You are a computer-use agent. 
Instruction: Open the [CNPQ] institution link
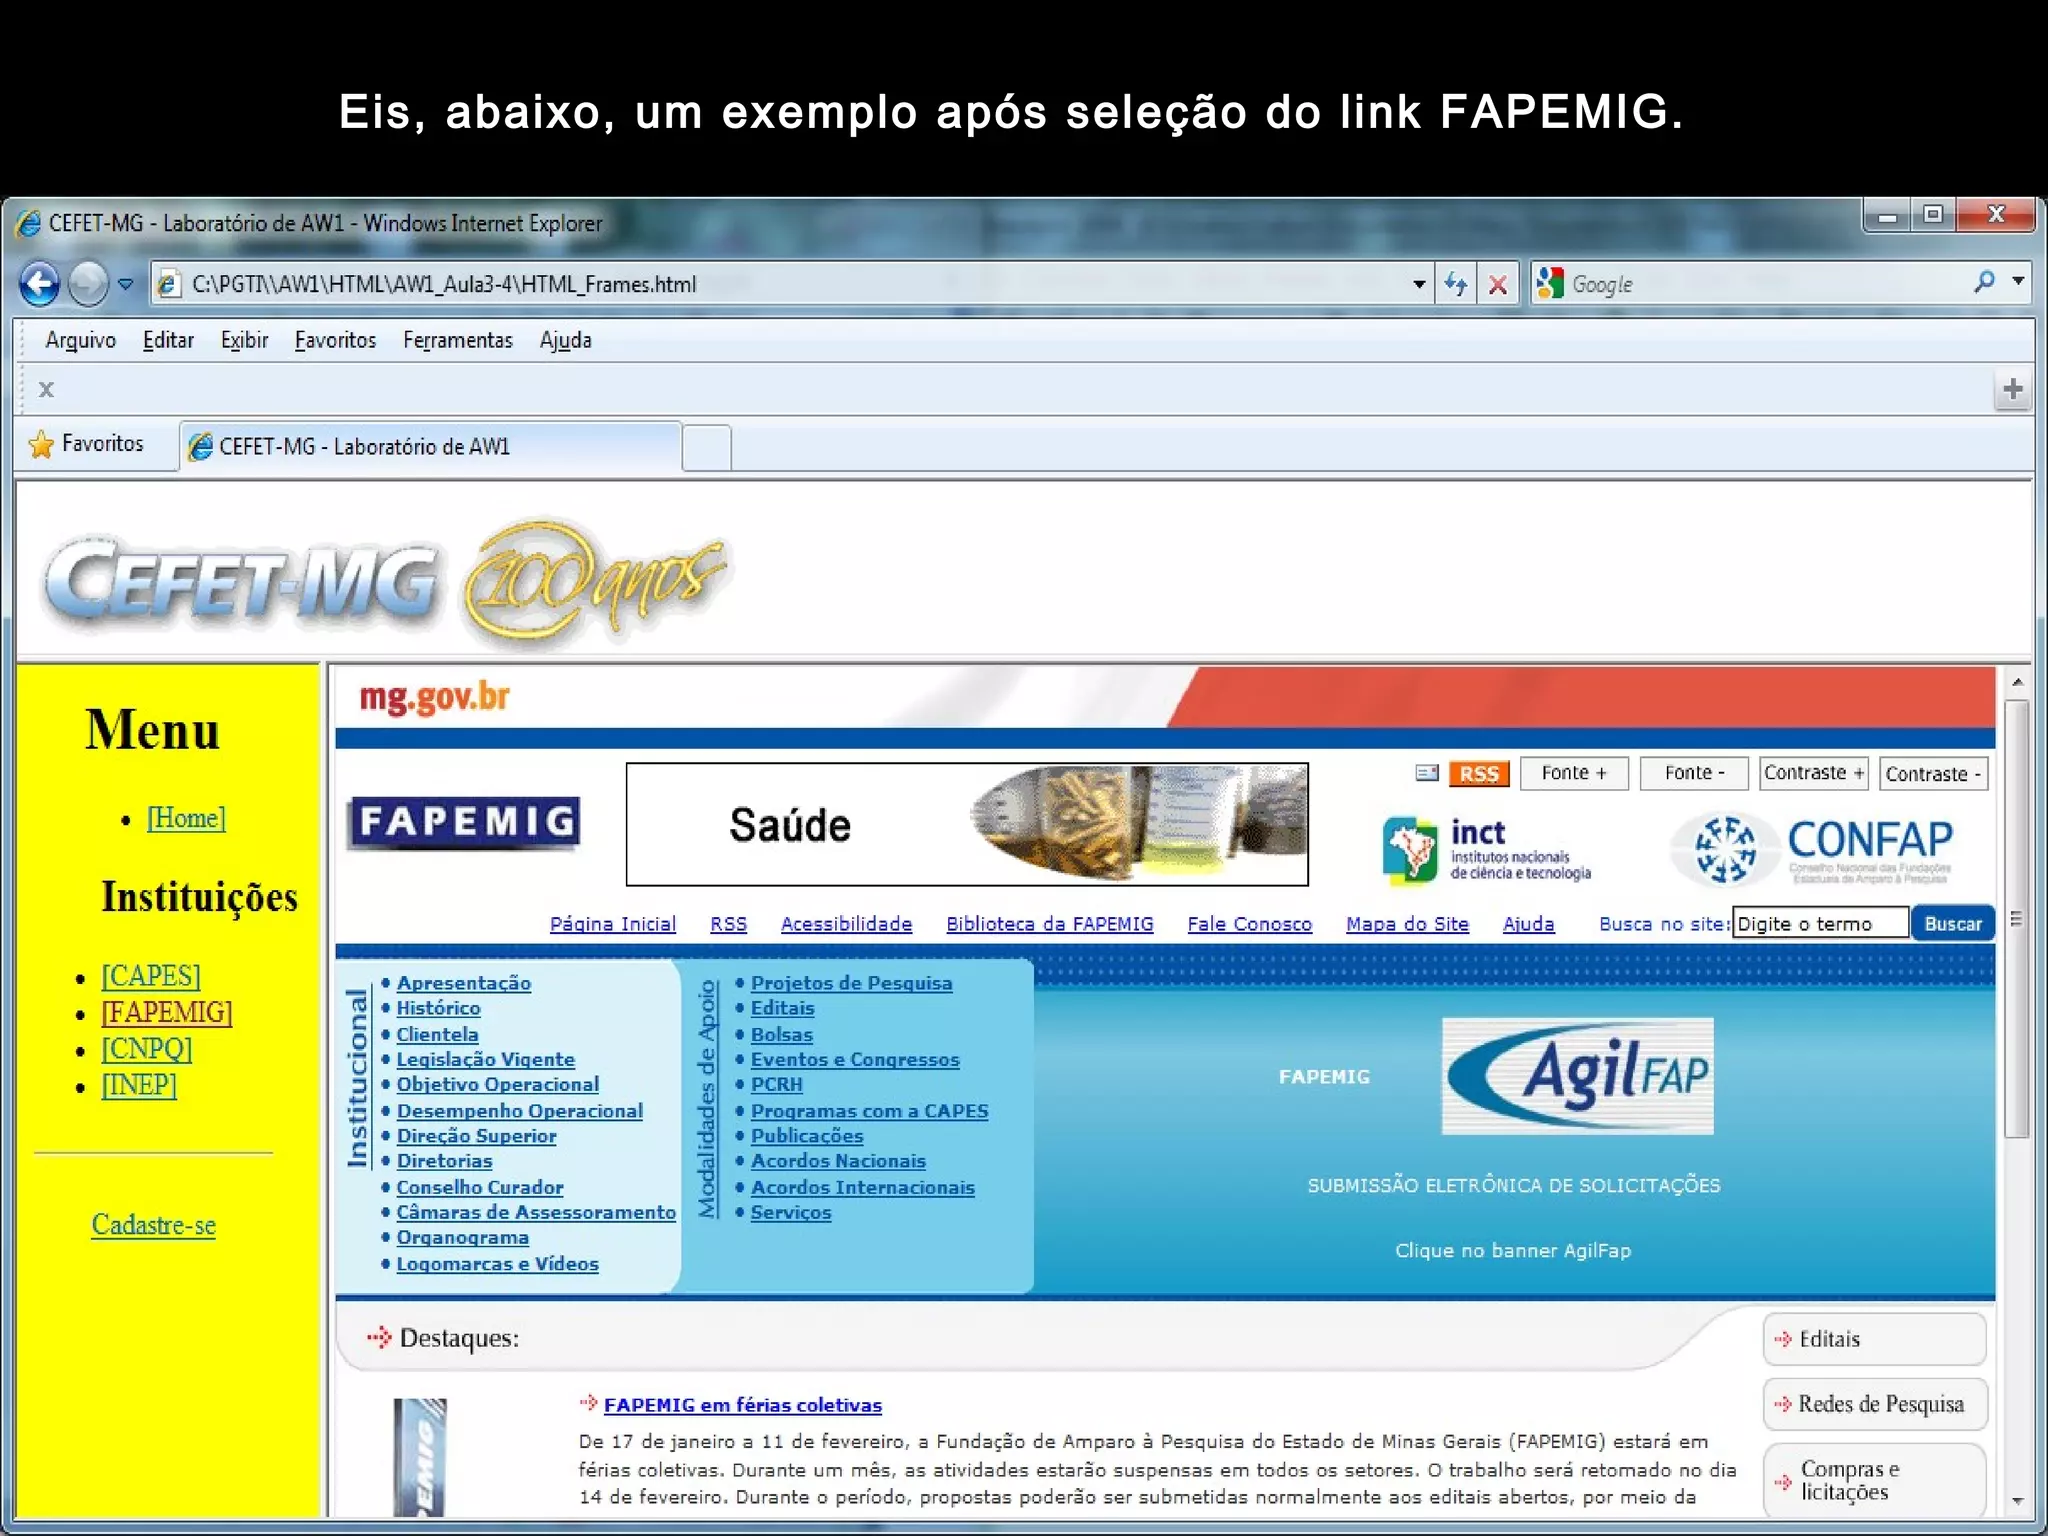[x=147, y=1049]
